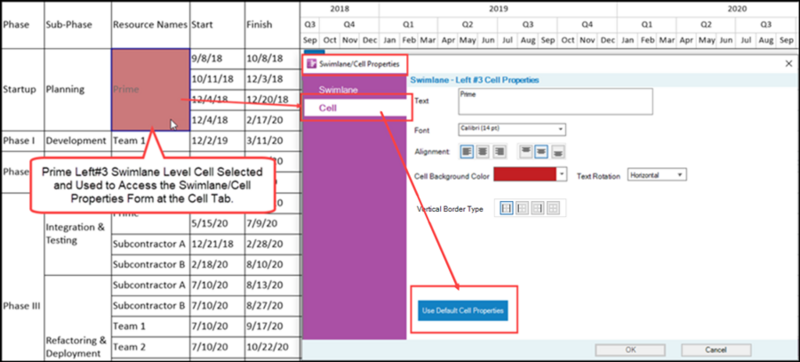Click the 2019 year header in timescale
Screen dimensions: 800x362
pyautogui.click(x=497, y=9)
